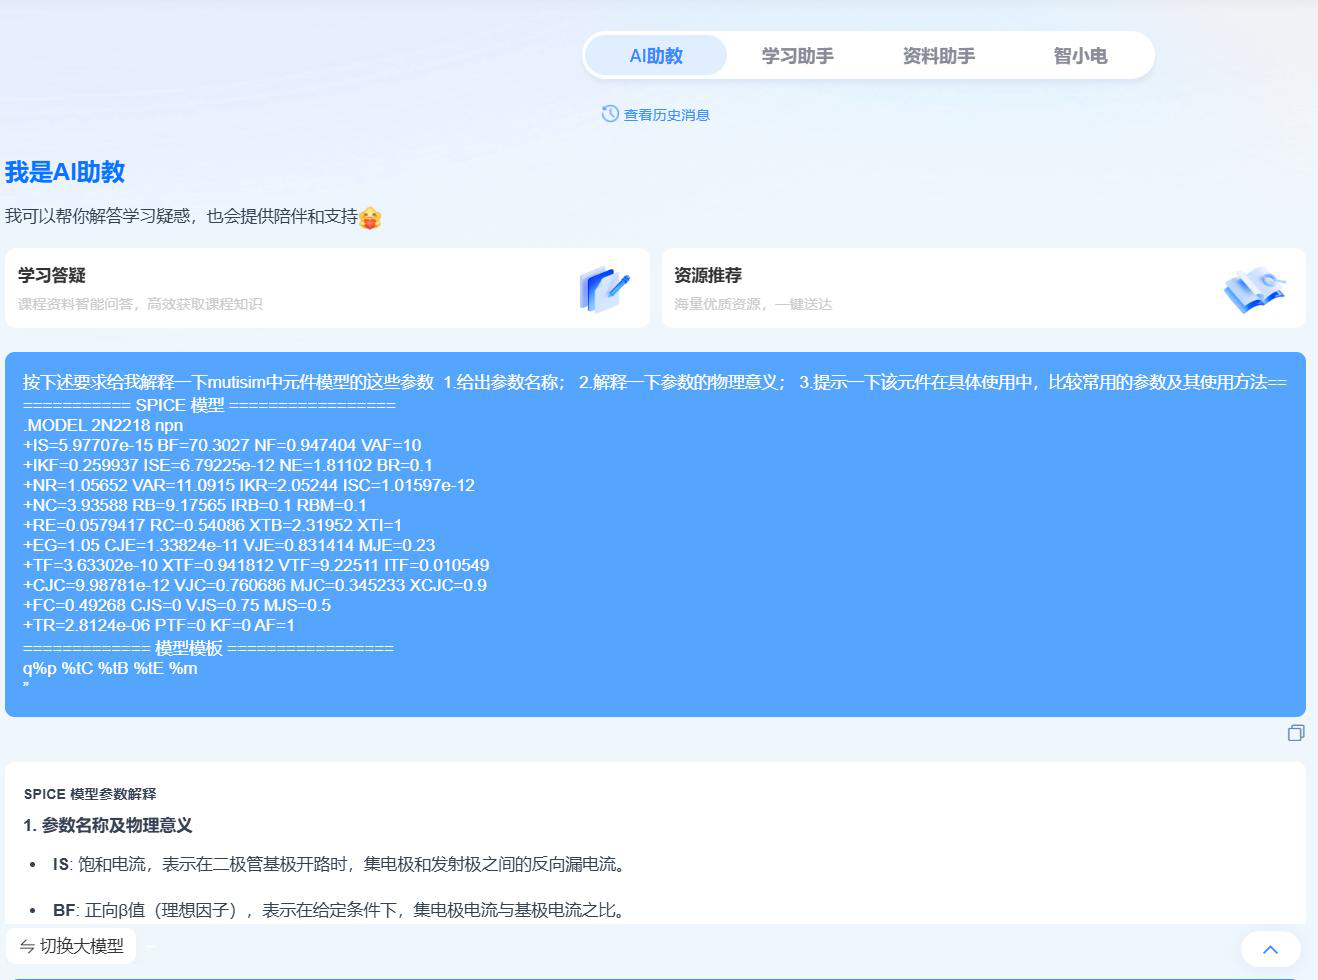Click the 课程资料智能问答 subtitle text
This screenshot has height=980, width=1318.
[x=140, y=304]
